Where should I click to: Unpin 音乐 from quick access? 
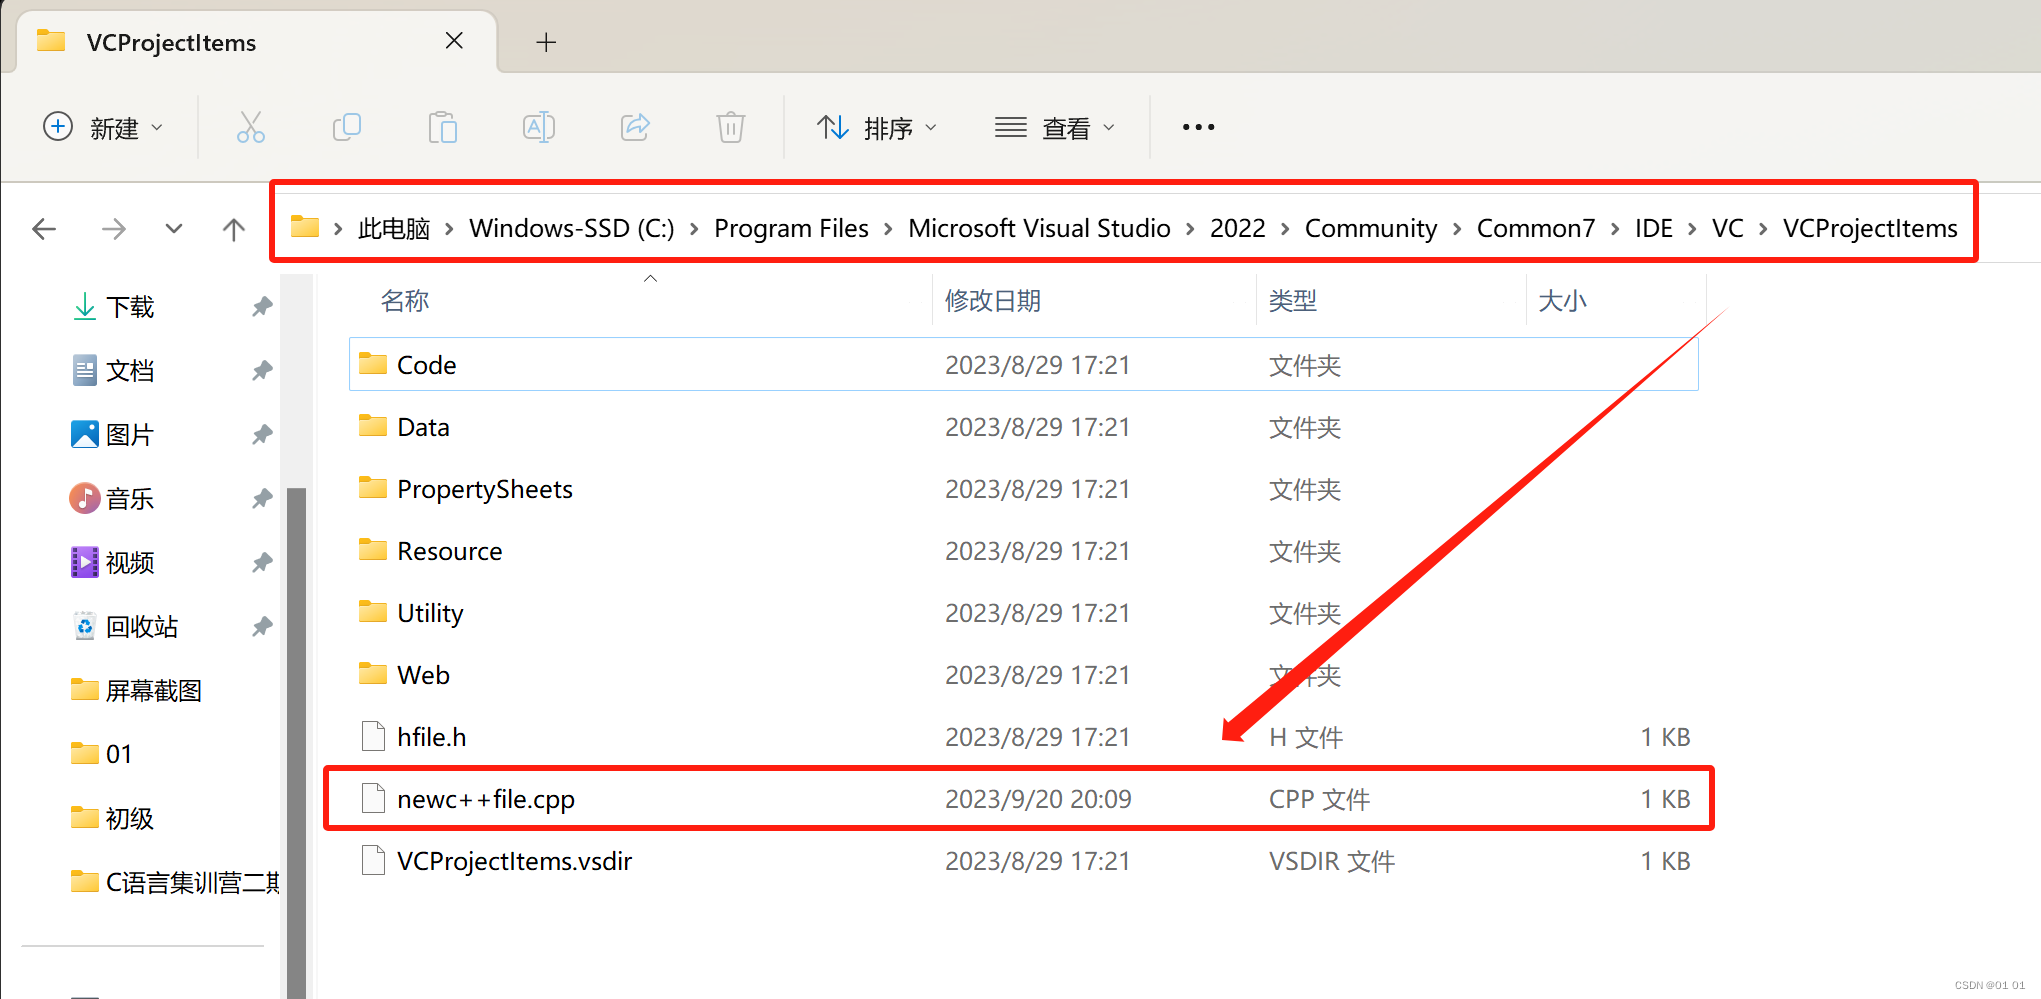[261, 498]
